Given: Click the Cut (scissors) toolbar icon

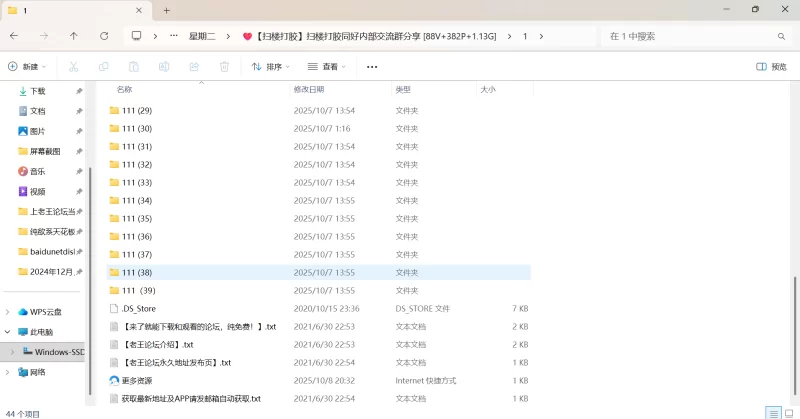Looking at the screenshot, I should tap(74, 67).
